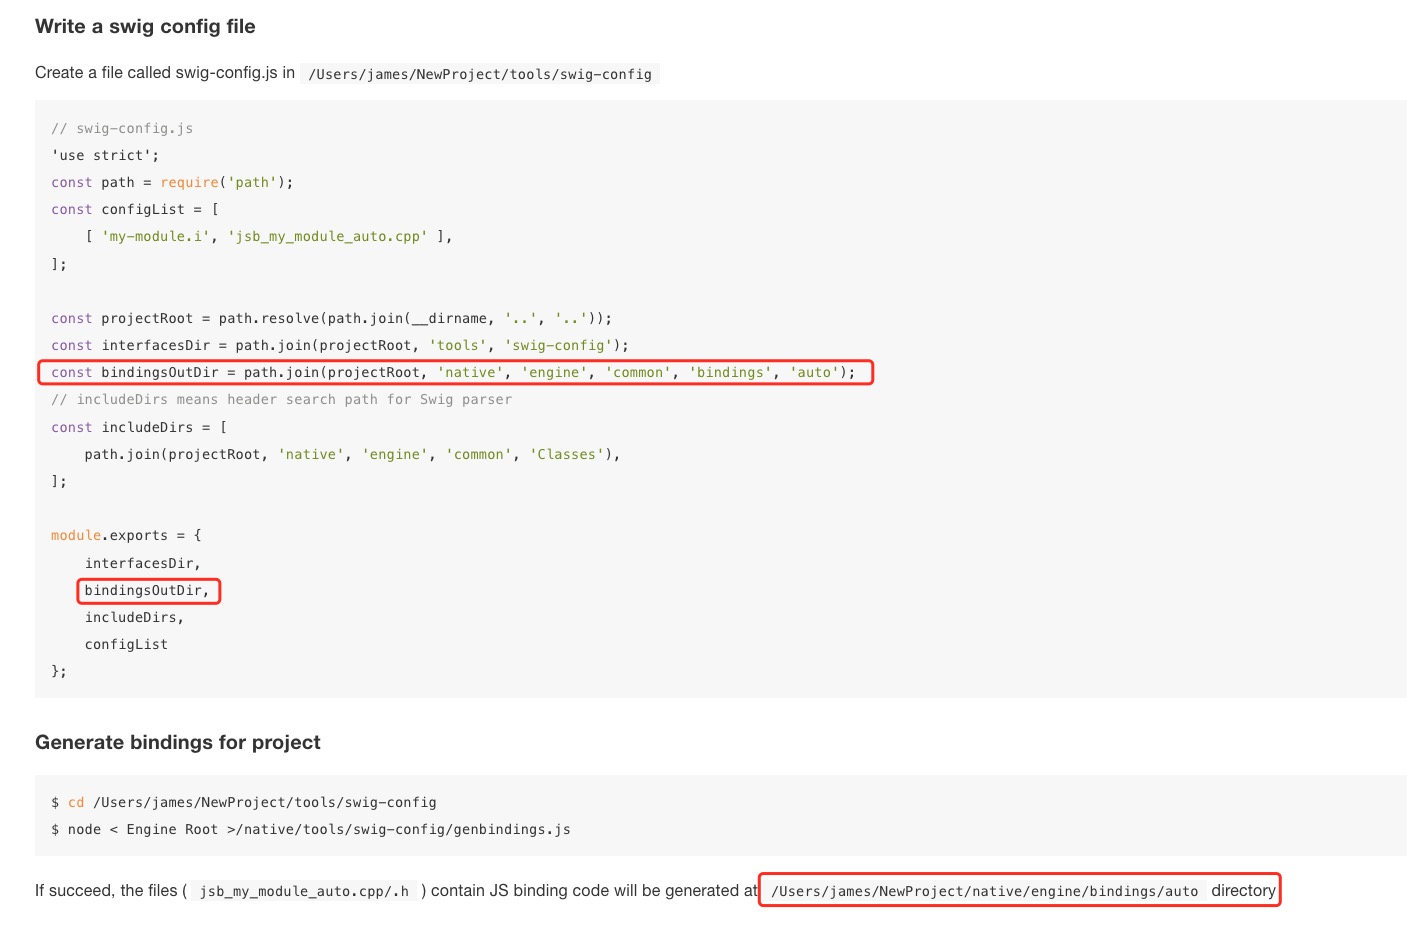Click the inline path after "Create a file called"
Image resolution: width=1407 pixels, height=926 pixels.
(479, 74)
